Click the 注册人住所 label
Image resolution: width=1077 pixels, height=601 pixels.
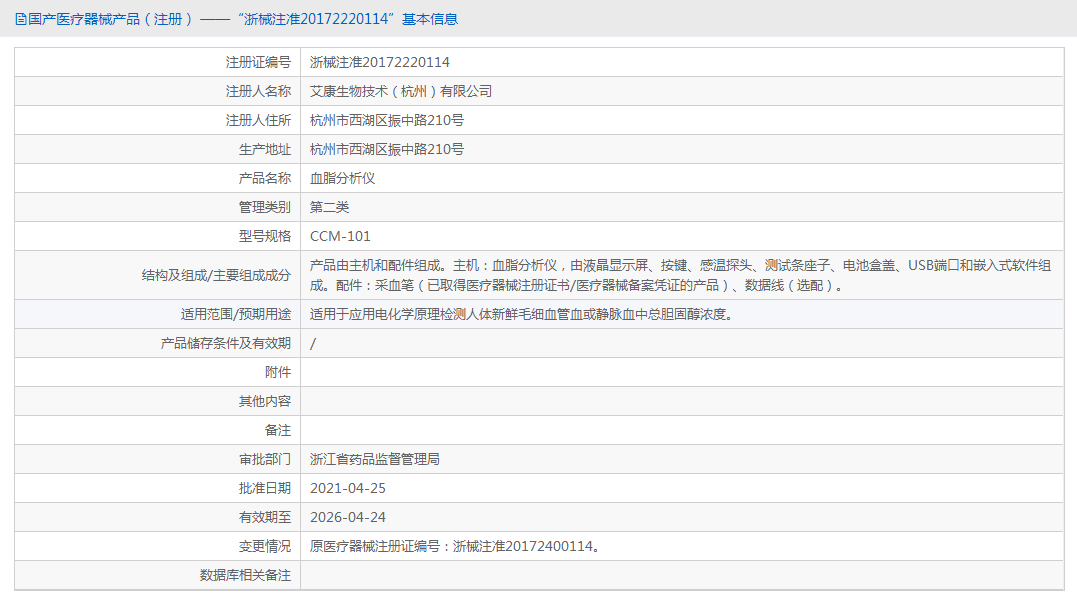click(x=258, y=120)
